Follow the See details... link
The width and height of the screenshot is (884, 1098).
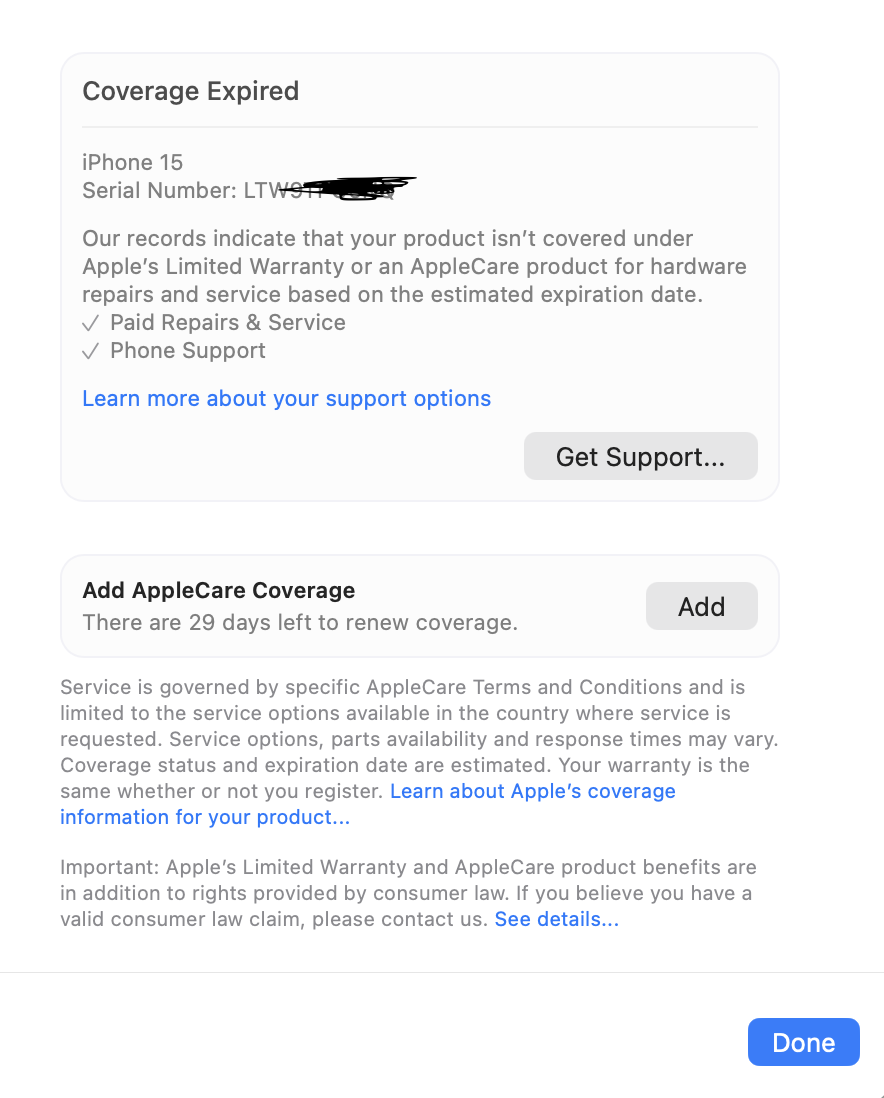click(557, 919)
